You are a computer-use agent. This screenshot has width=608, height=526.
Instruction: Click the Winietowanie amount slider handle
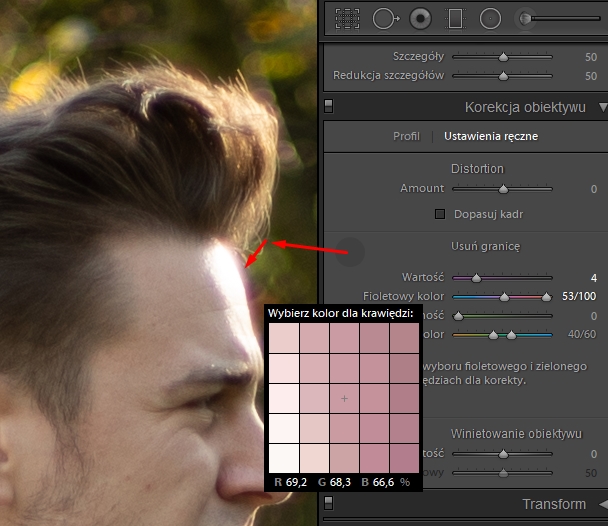click(x=503, y=454)
